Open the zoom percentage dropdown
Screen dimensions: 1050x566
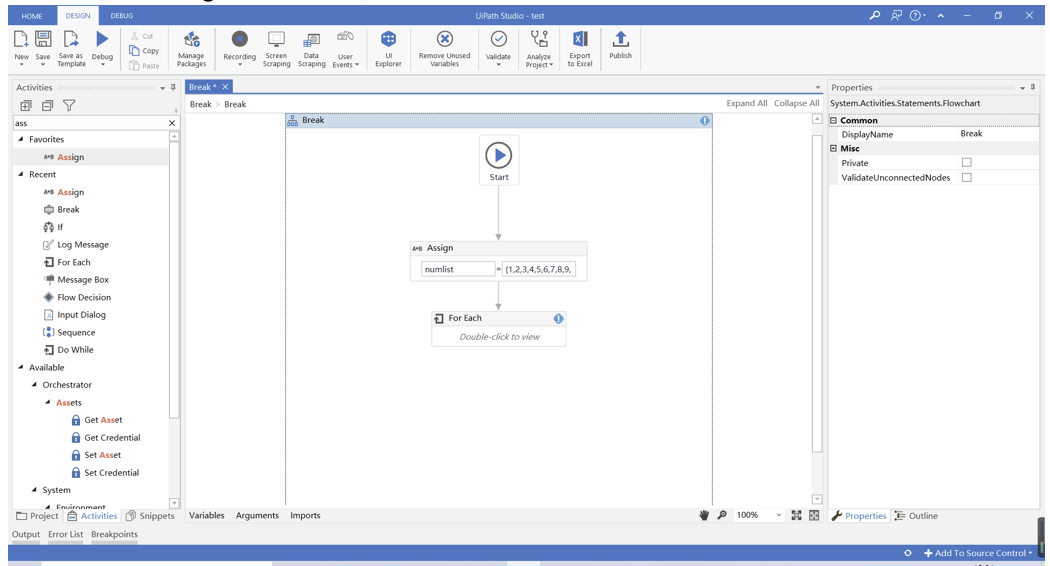[778, 515]
